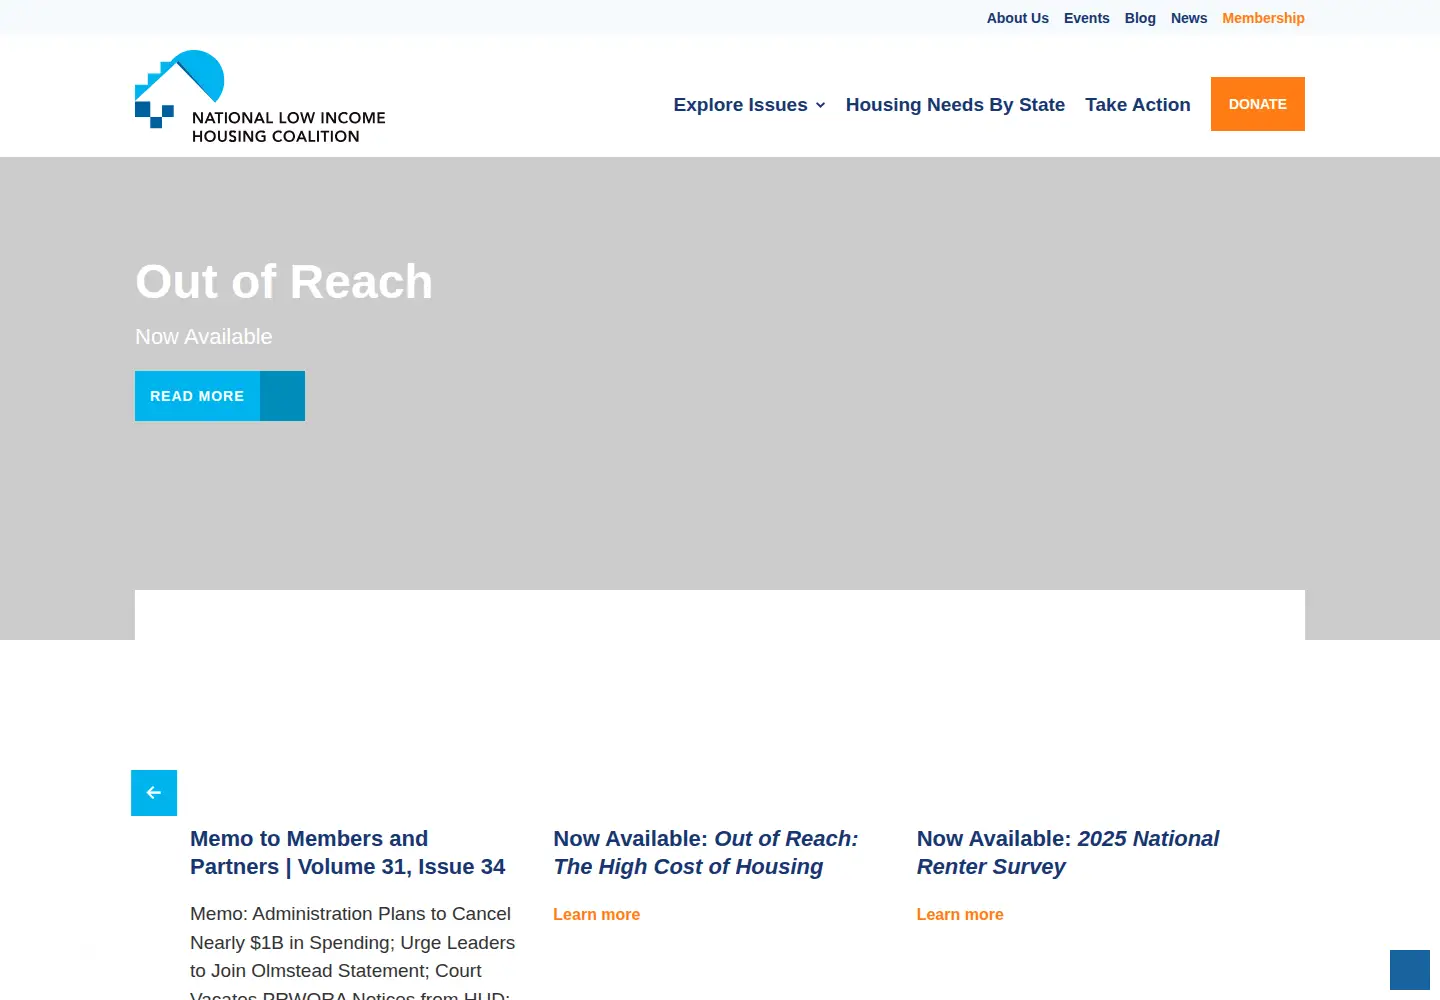Click the blue square button at bottom right
This screenshot has height=1000, width=1440.
(1410, 970)
